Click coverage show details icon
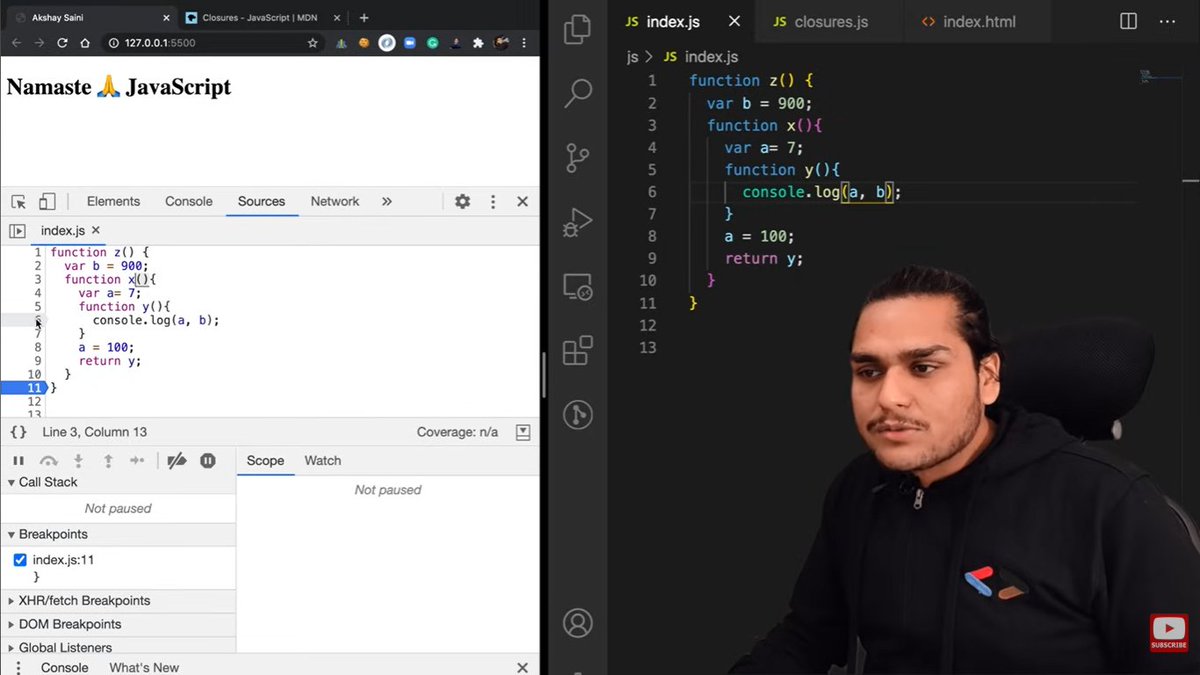The width and height of the screenshot is (1200, 675). 523,432
